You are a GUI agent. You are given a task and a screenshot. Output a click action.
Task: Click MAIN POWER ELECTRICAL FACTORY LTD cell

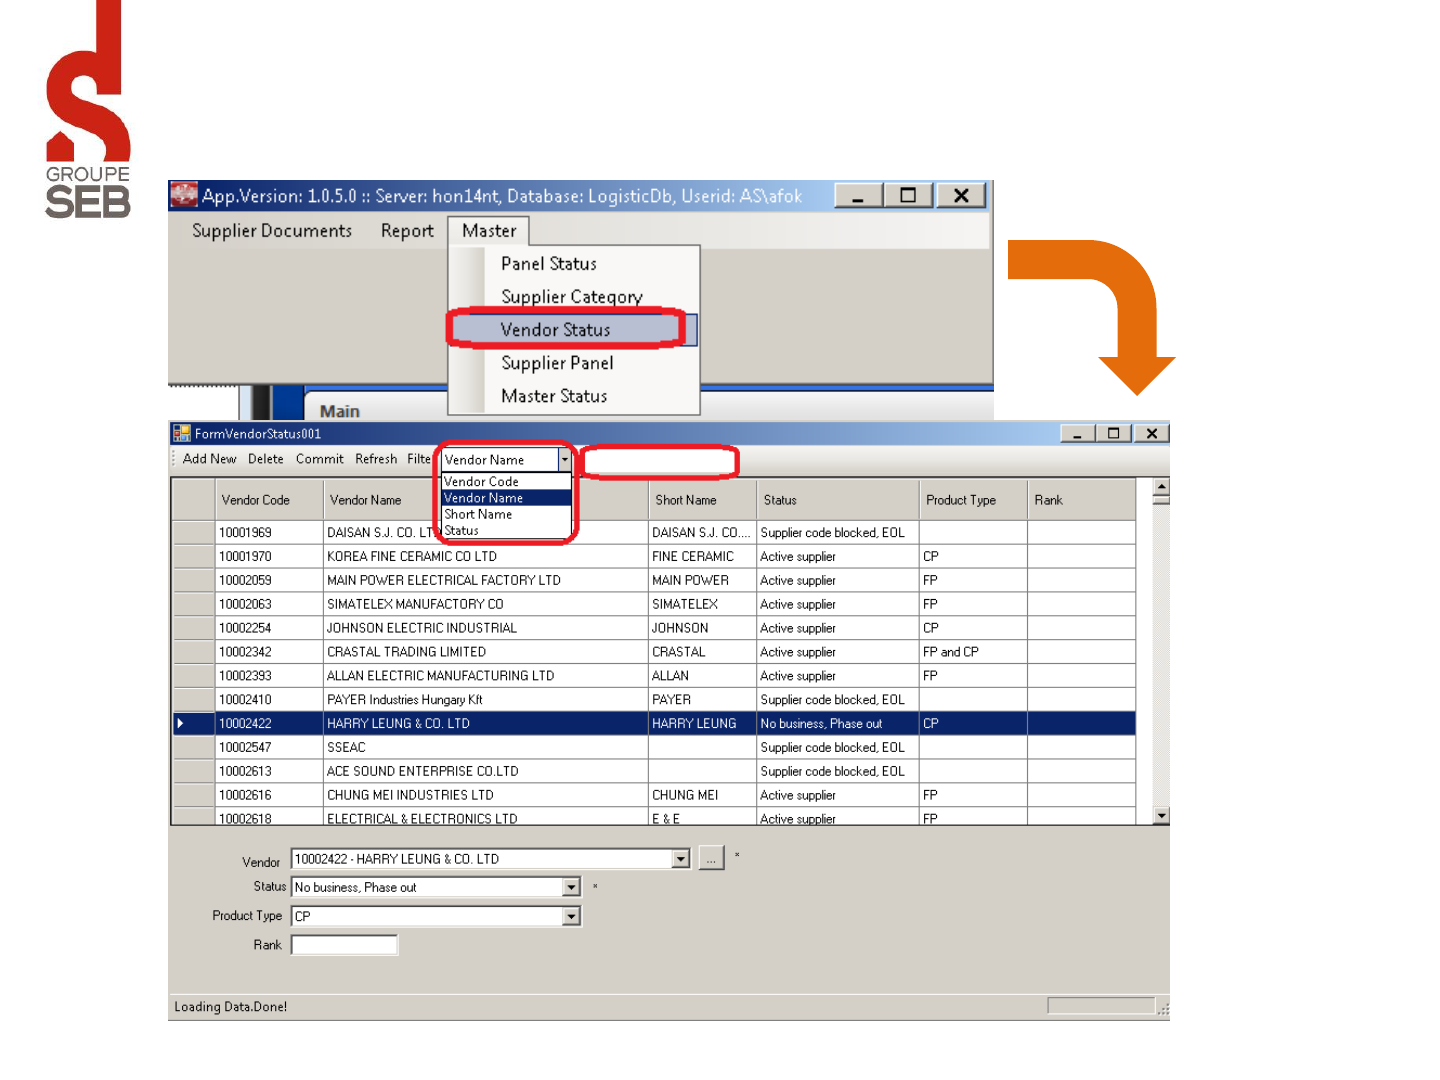[x=486, y=580]
